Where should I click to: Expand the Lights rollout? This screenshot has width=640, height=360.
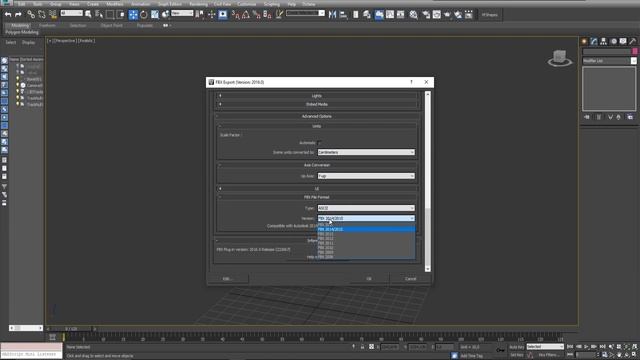tap(317, 96)
